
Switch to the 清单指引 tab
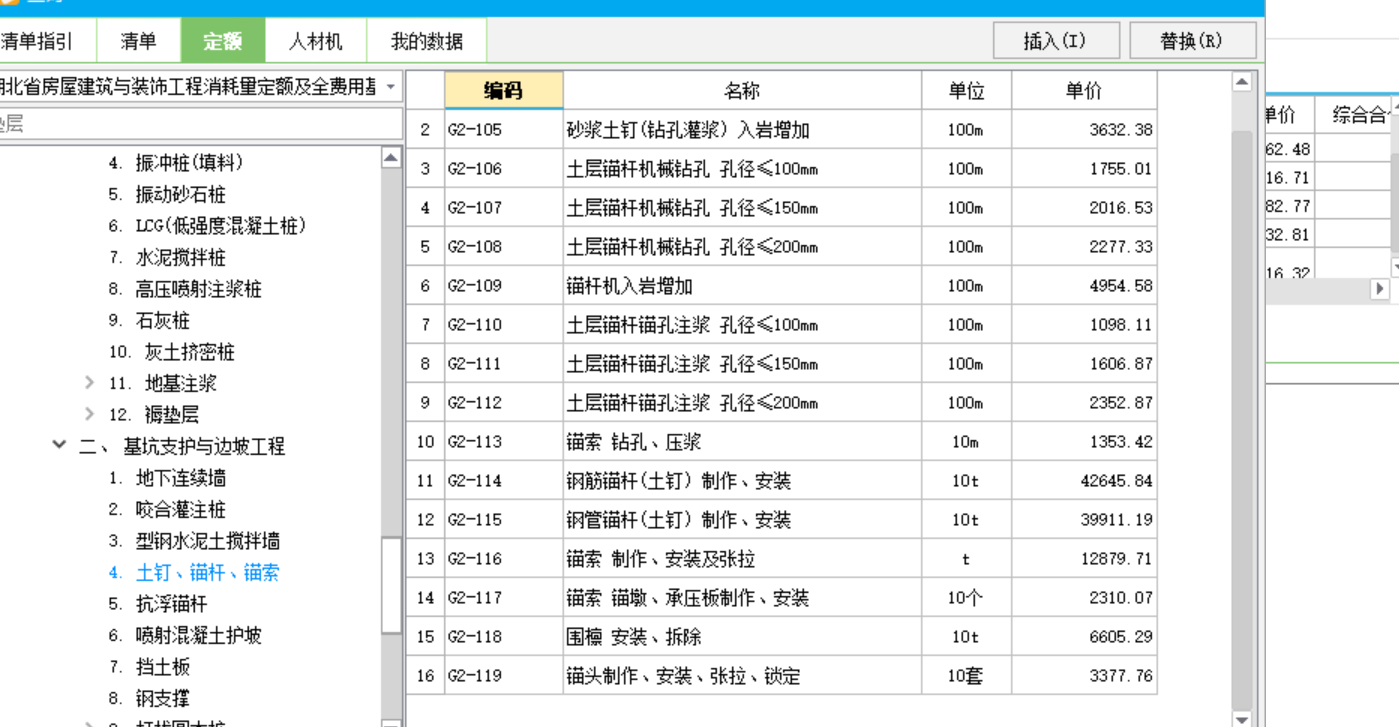pos(40,41)
